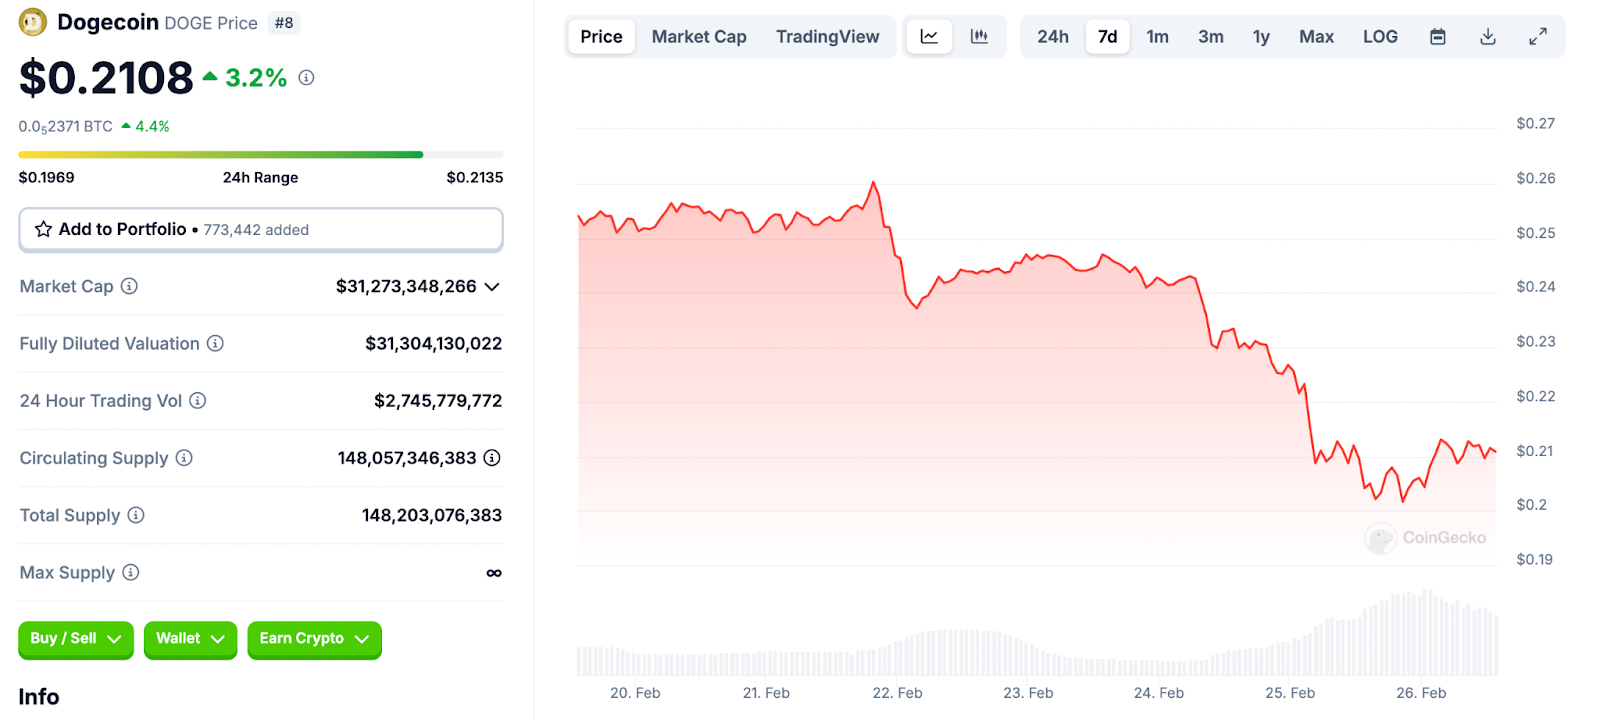Viewport: 1600px width, 720px height.
Task: Click the info icon beside 3.2% change
Action: tap(307, 78)
